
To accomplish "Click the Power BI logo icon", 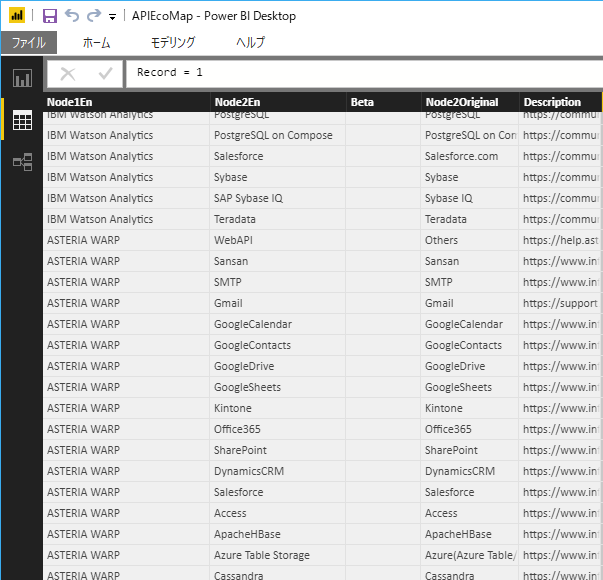I will click(17, 16).
